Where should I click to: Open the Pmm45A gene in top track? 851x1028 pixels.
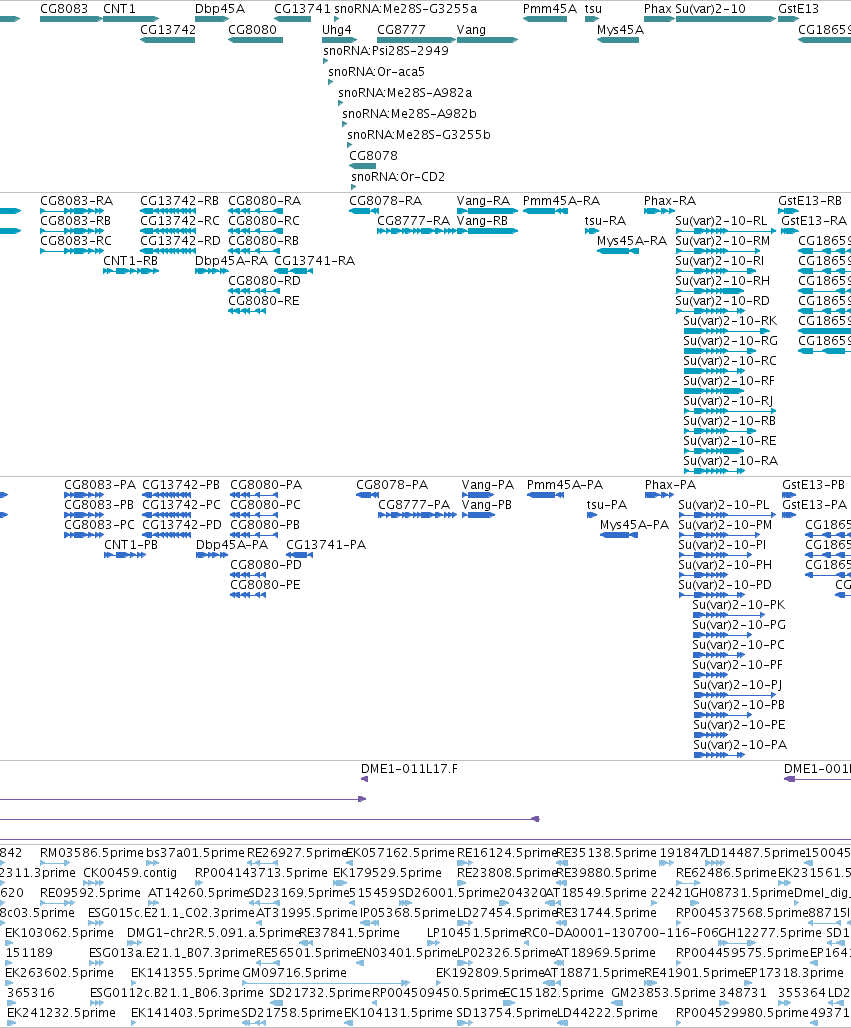[545, 19]
